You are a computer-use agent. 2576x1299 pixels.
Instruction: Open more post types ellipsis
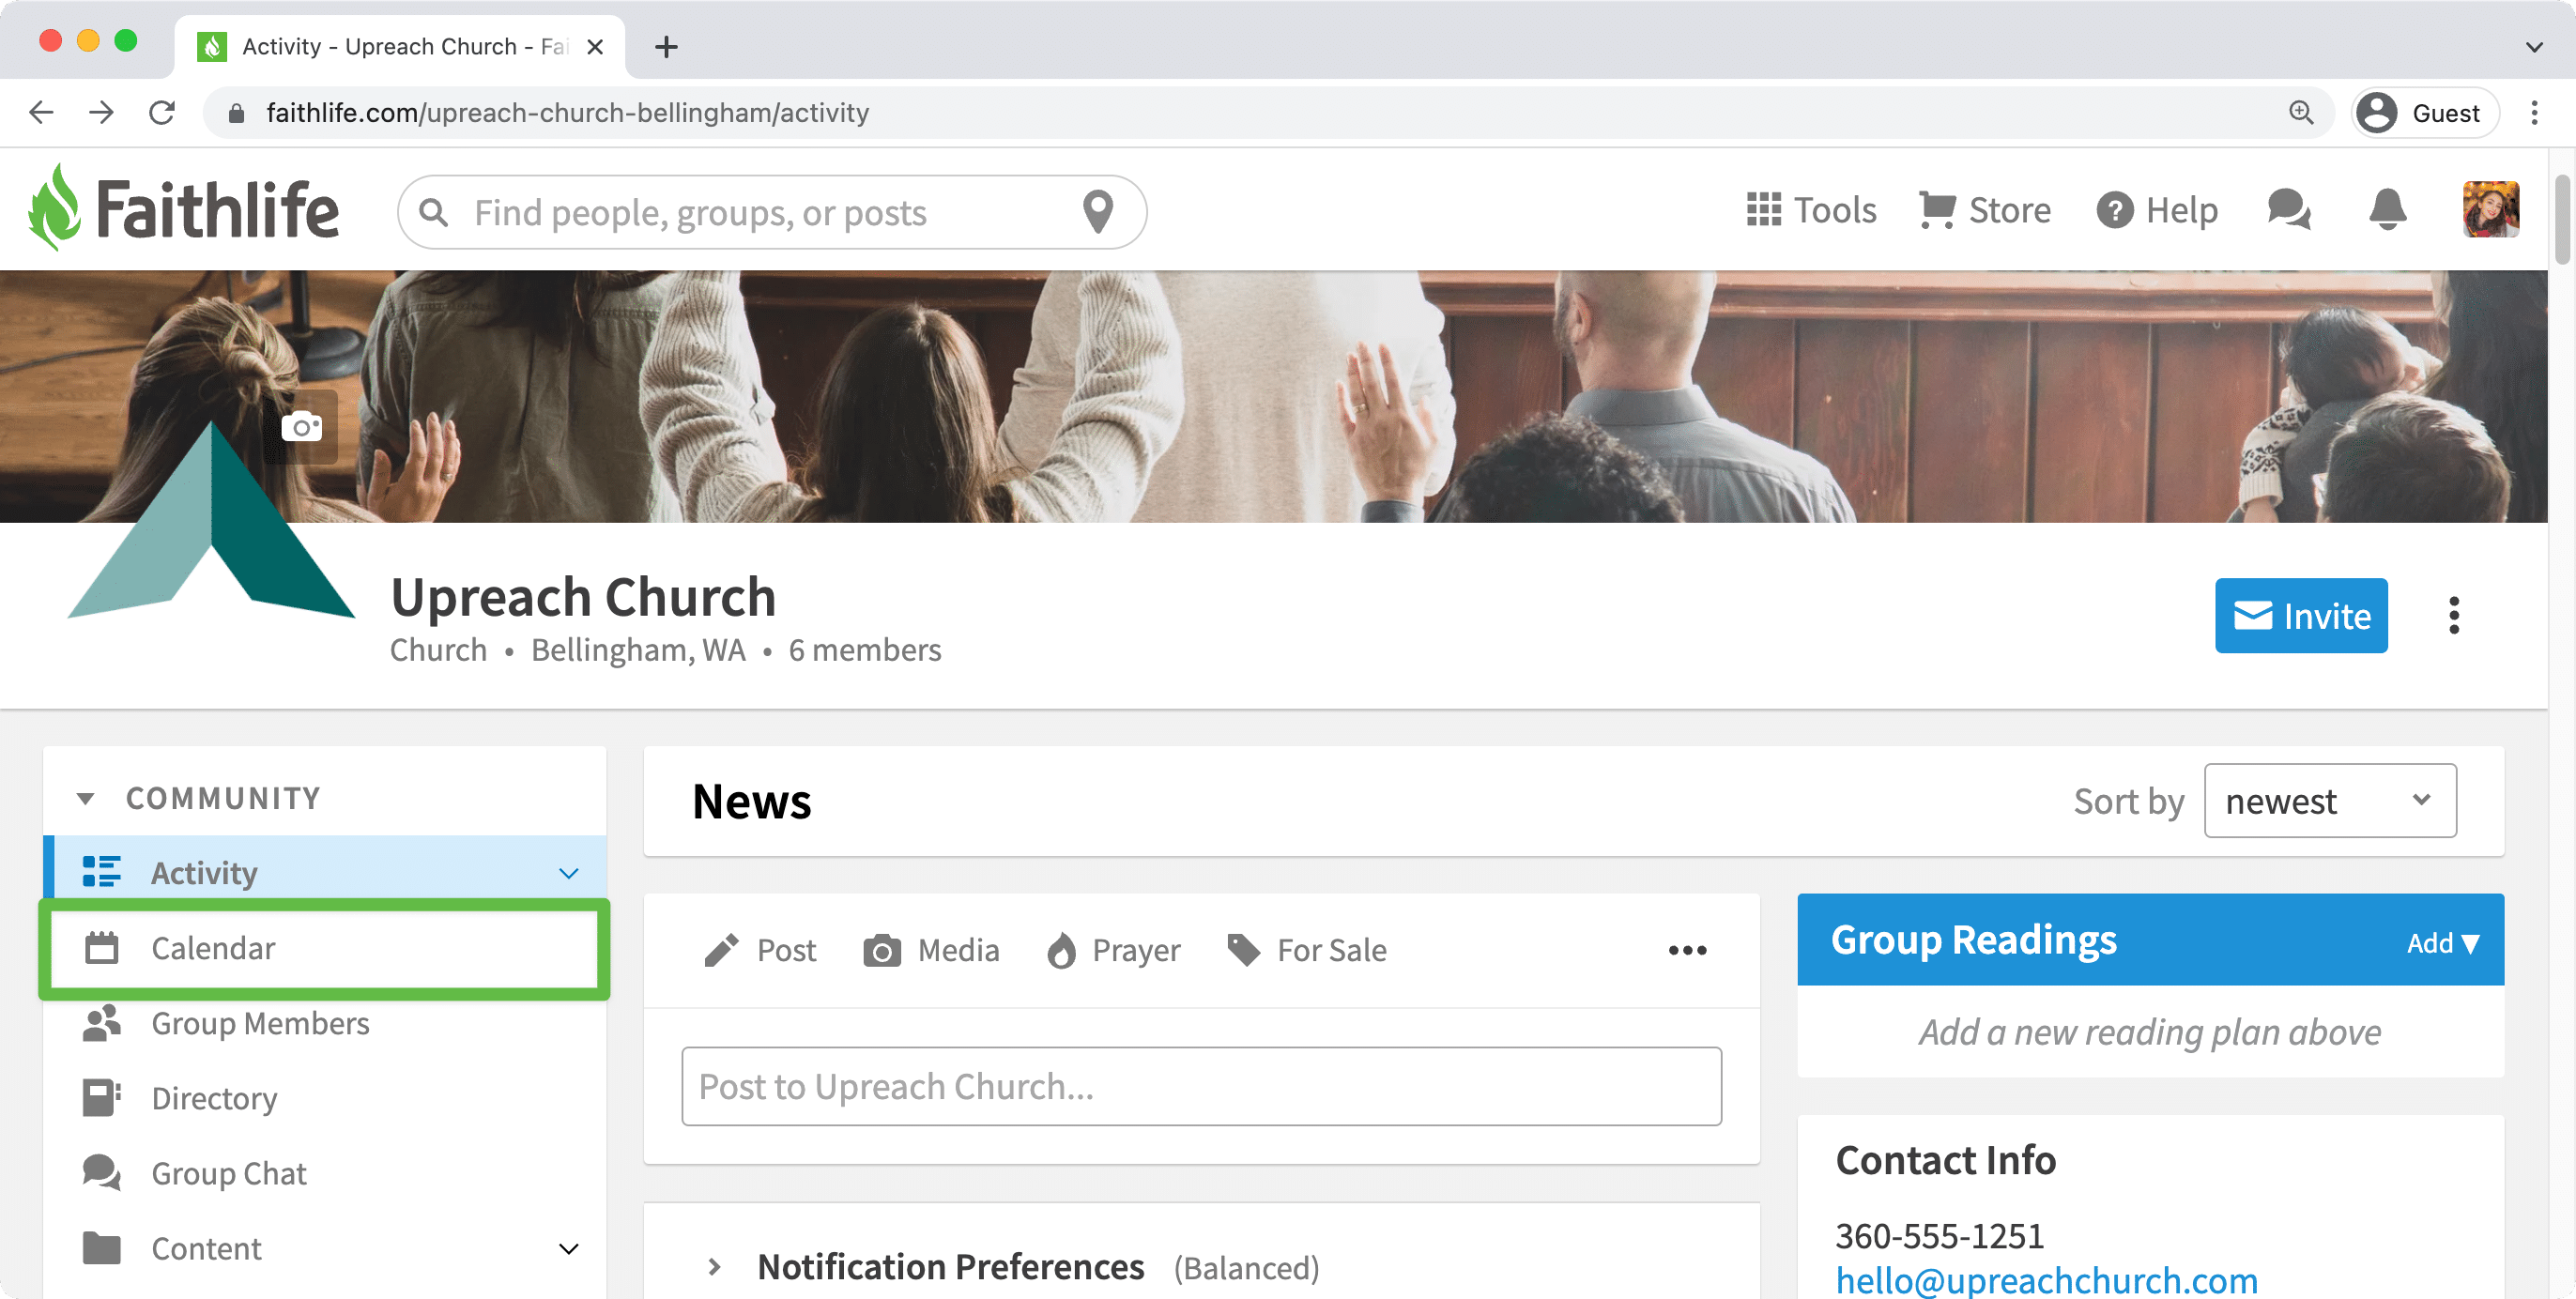pyautogui.click(x=1687, y=950)
